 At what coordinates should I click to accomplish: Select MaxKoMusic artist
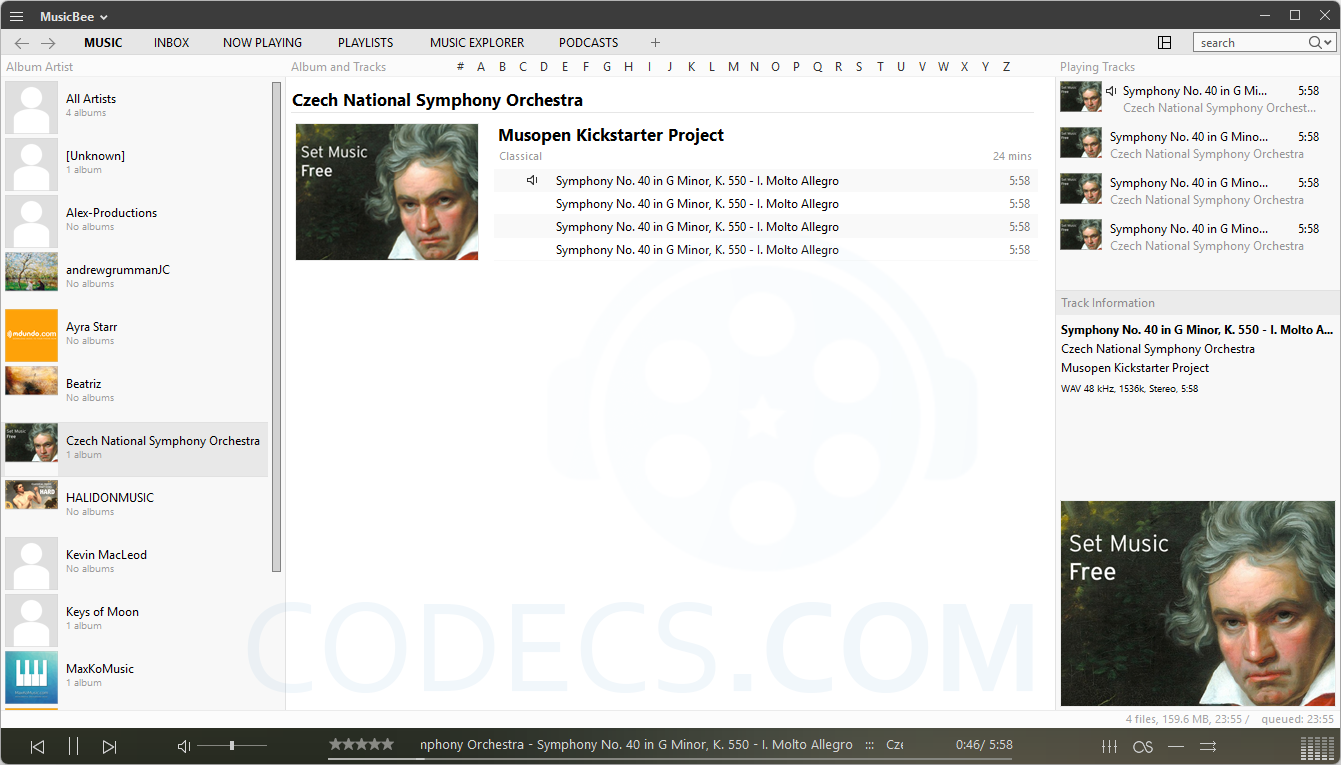click(136, 676)
